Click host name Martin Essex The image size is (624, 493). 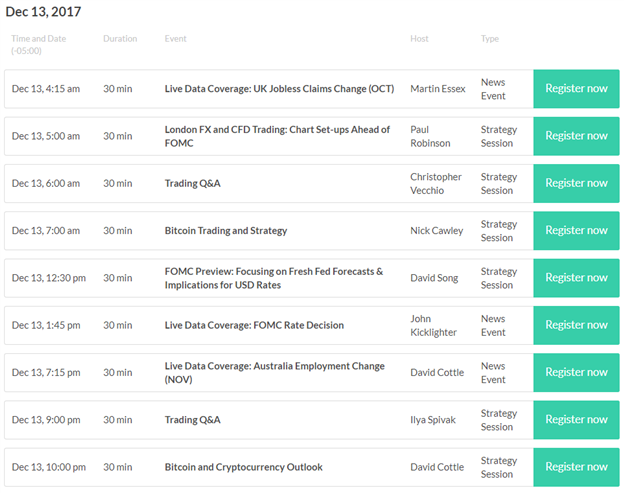coord(438,89)
